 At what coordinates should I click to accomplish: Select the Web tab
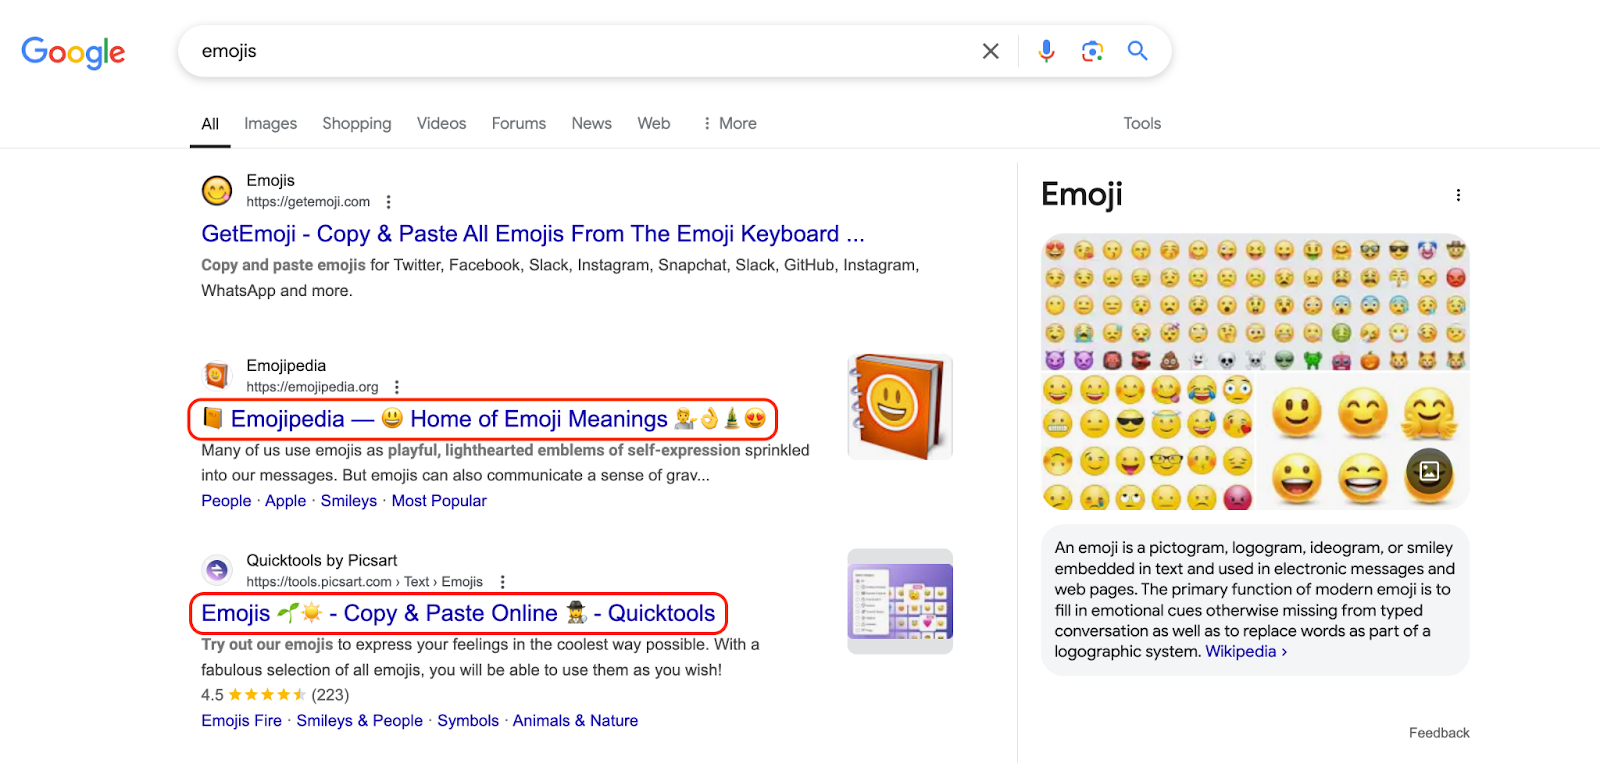click(654, 124)
